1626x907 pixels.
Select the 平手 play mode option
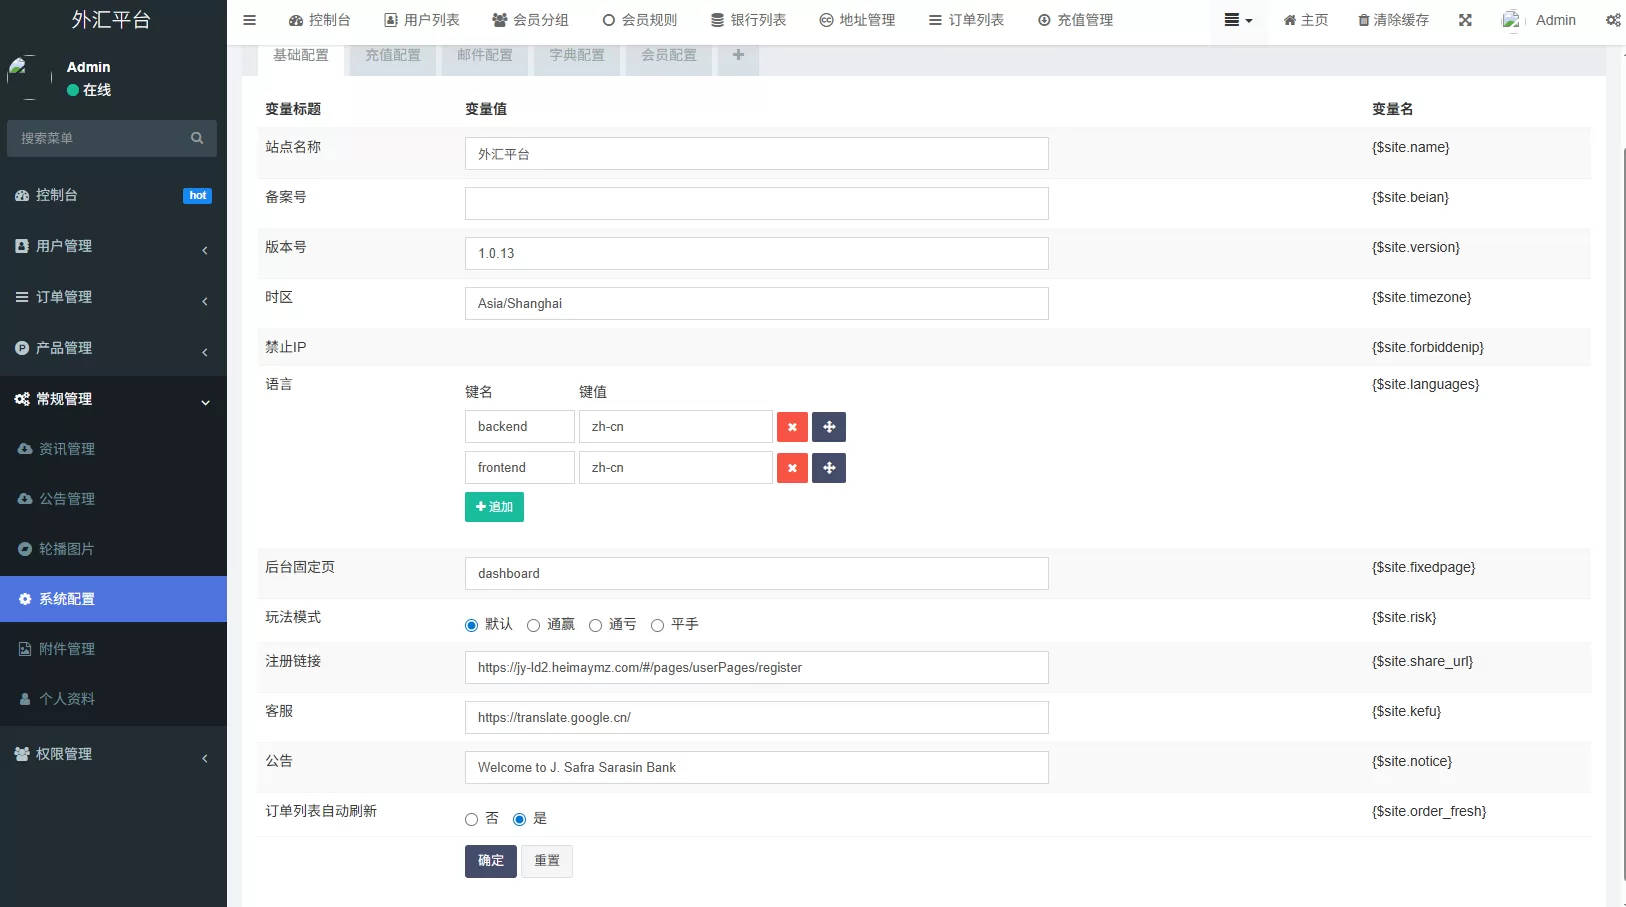[x=658, y=624]
